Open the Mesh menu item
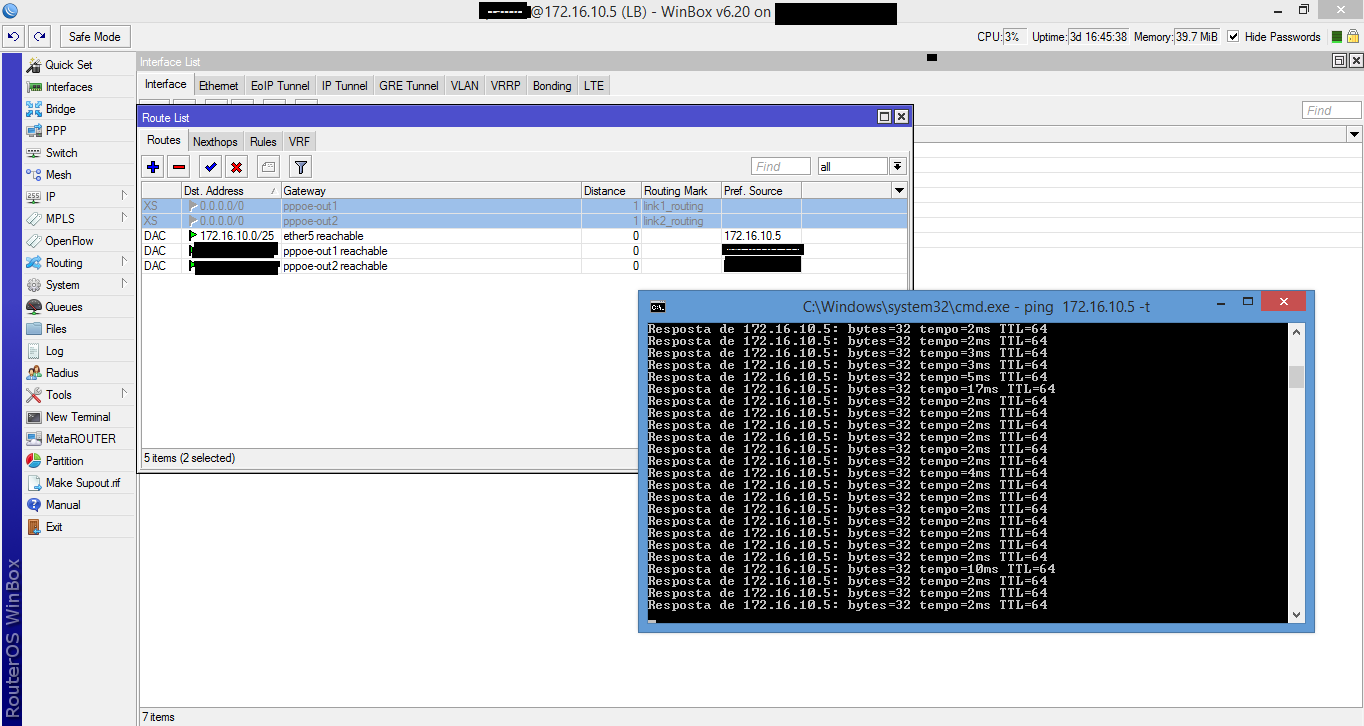The width and height of the screenshot is (1364, 726). tap(58, 175)
